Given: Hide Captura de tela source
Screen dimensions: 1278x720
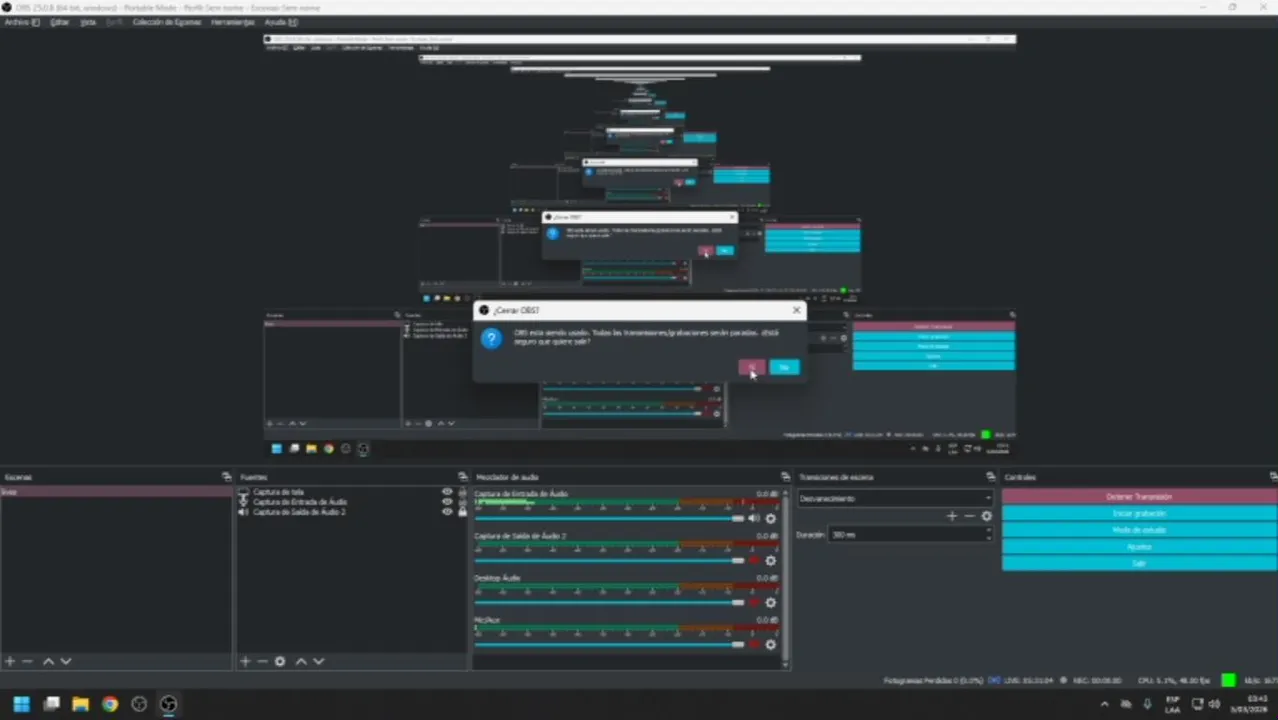Looking at the screenshot, I should click(x=447, y=492).
